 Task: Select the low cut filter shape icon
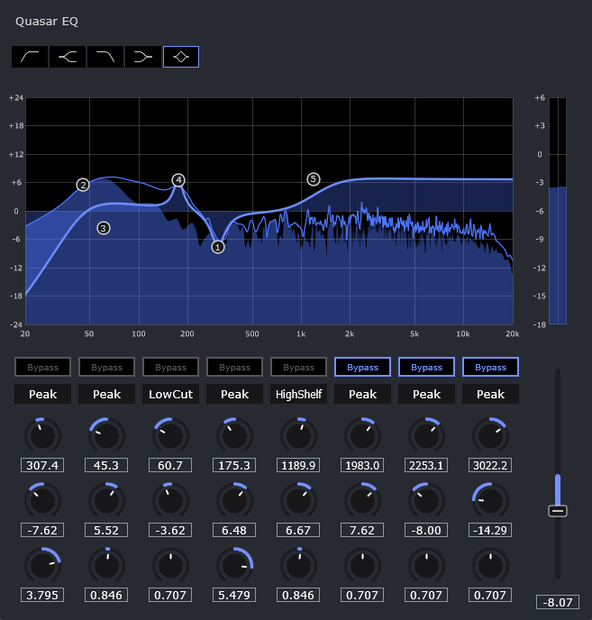tap(30, 57)
